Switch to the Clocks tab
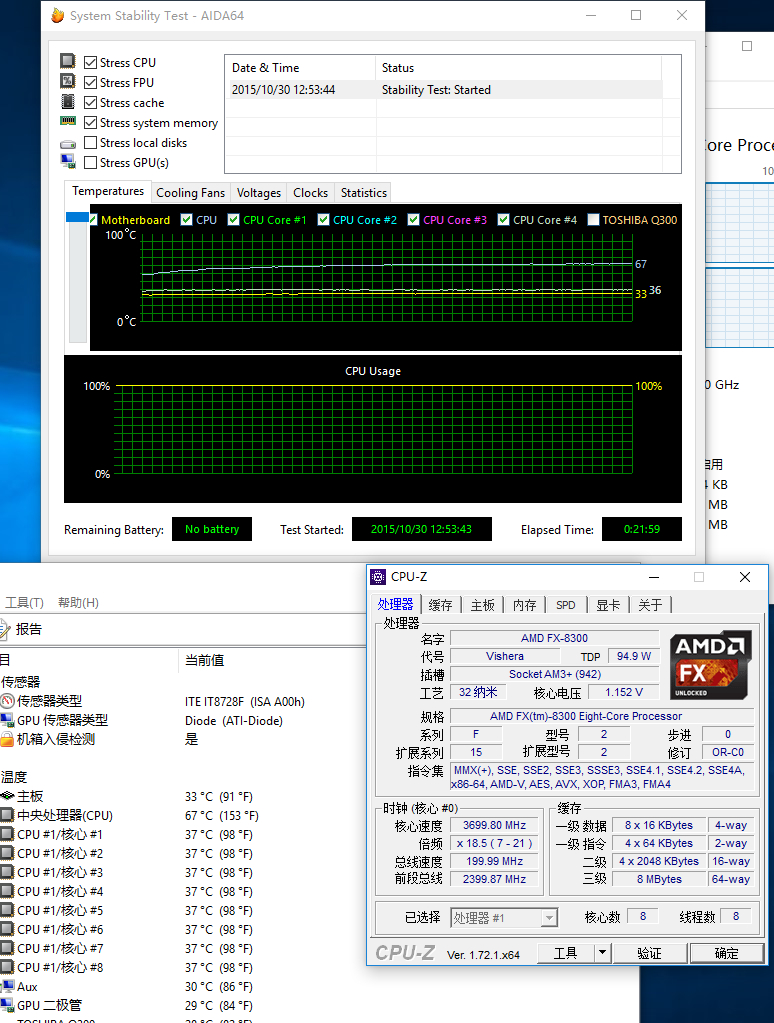Image resolution: width=774 pixels, height=1023 pixels. point(311,193)
